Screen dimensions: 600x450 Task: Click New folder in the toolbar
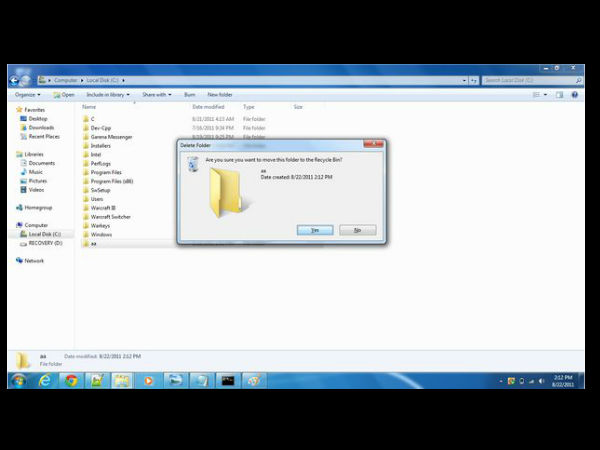tap(220, 95)
